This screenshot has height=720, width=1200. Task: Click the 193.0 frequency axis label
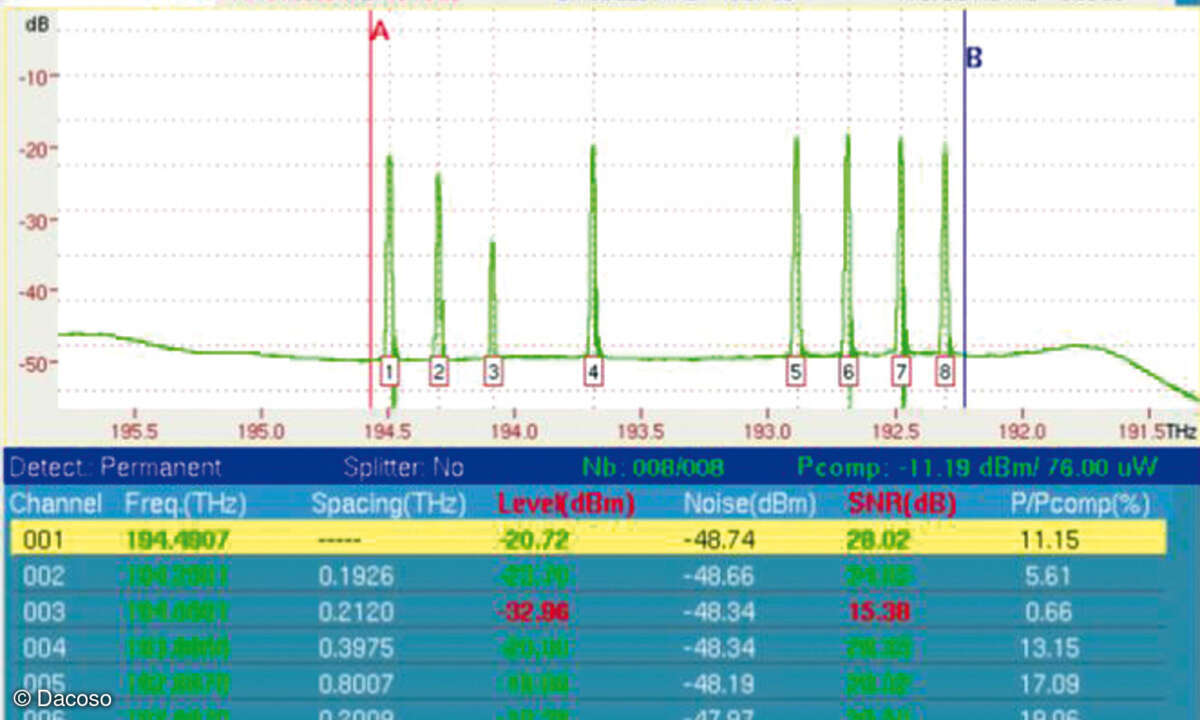[768, 432]
